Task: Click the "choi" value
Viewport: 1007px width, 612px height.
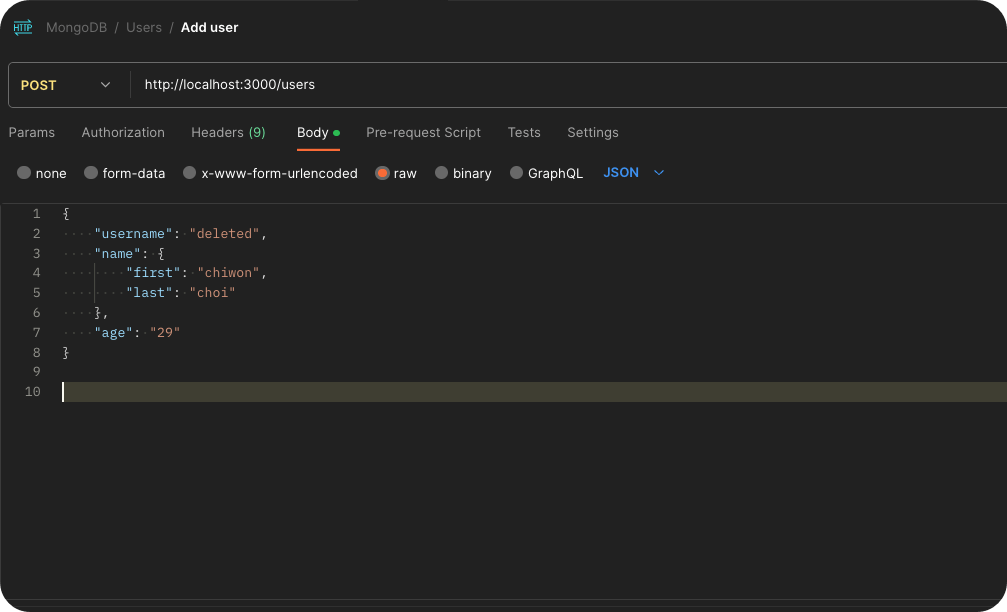Action: pos(213,293)
